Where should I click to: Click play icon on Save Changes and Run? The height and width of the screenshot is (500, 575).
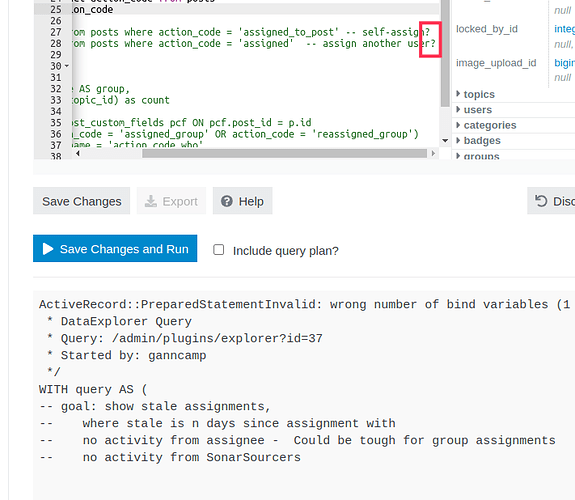click(48, 249)
